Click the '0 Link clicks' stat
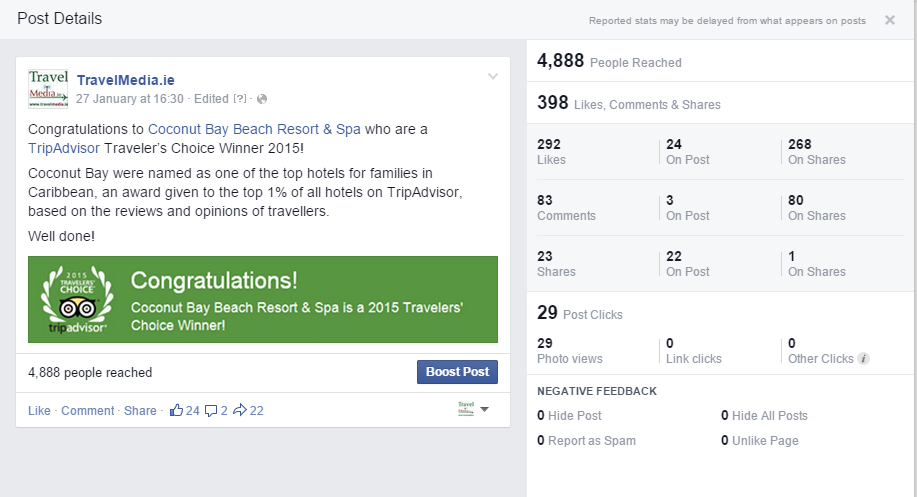 point(694,351)
